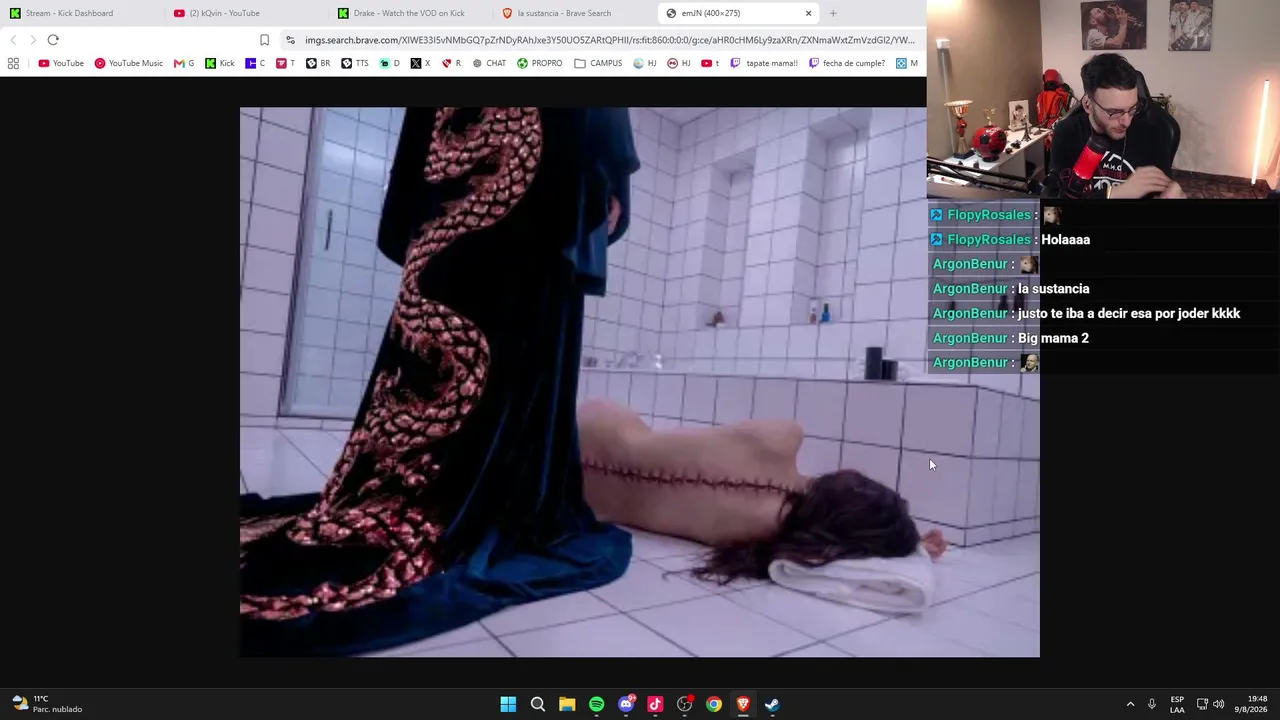Open File Explorer from the taskbar
This screenshot has width=1280, height=720.
(567, 704)
